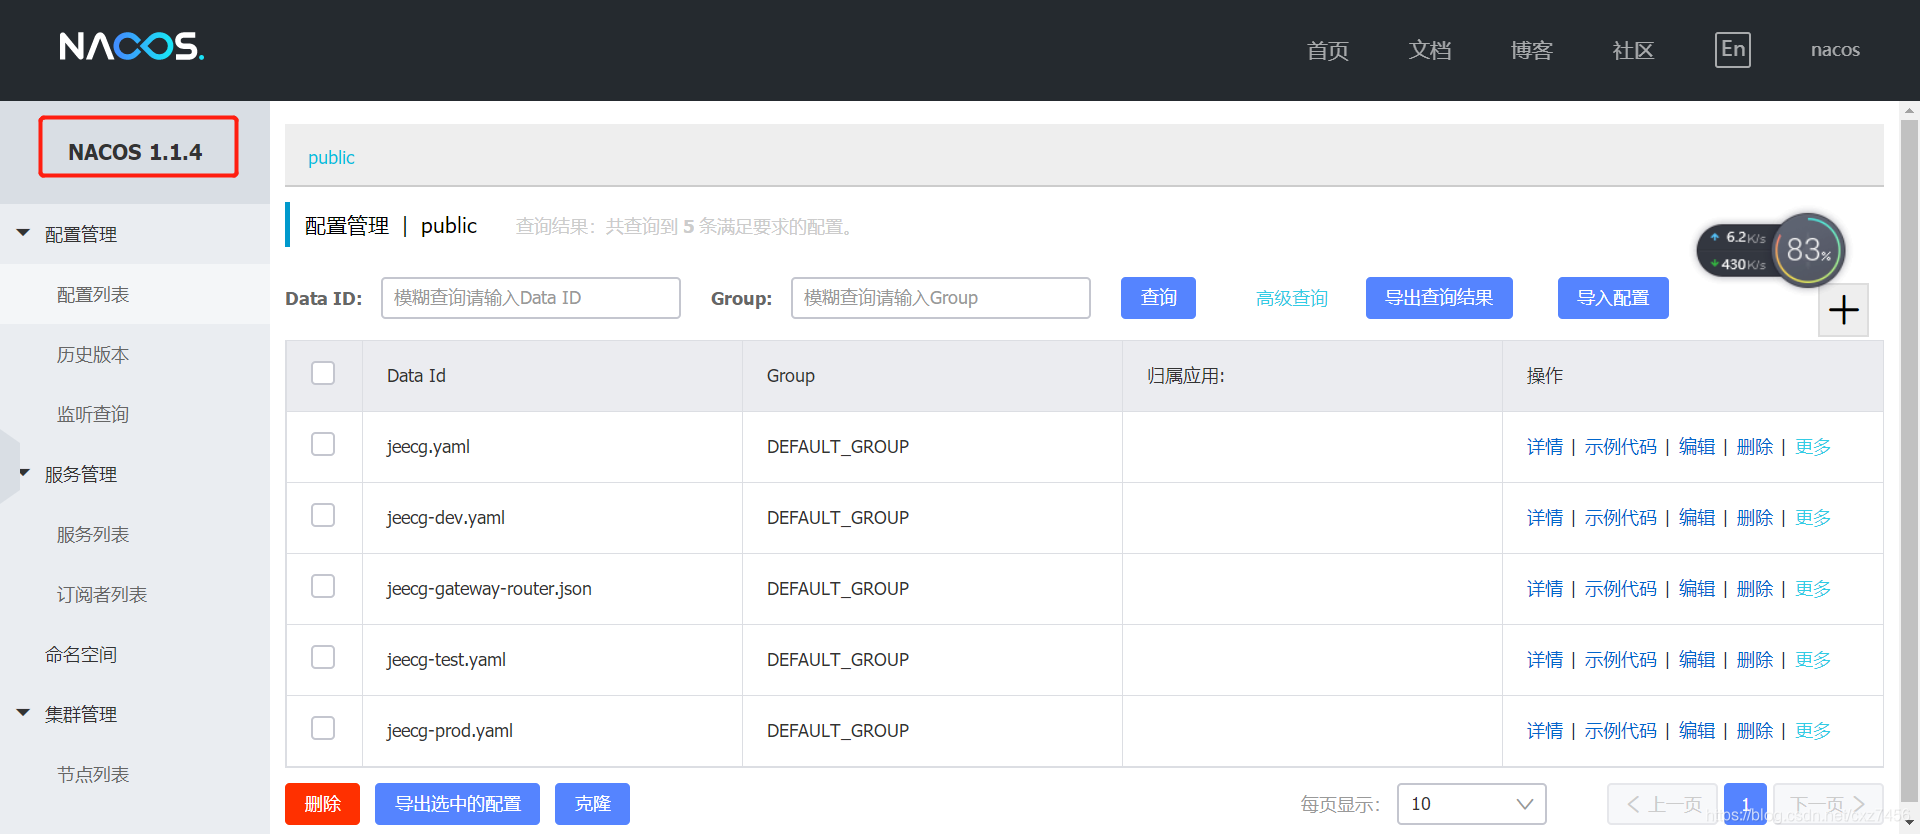Open 更多 menu for jeecg-dev.yaml
Image resolution: width=1920 pixels, height=834 pixels.
pos(1813,518)
